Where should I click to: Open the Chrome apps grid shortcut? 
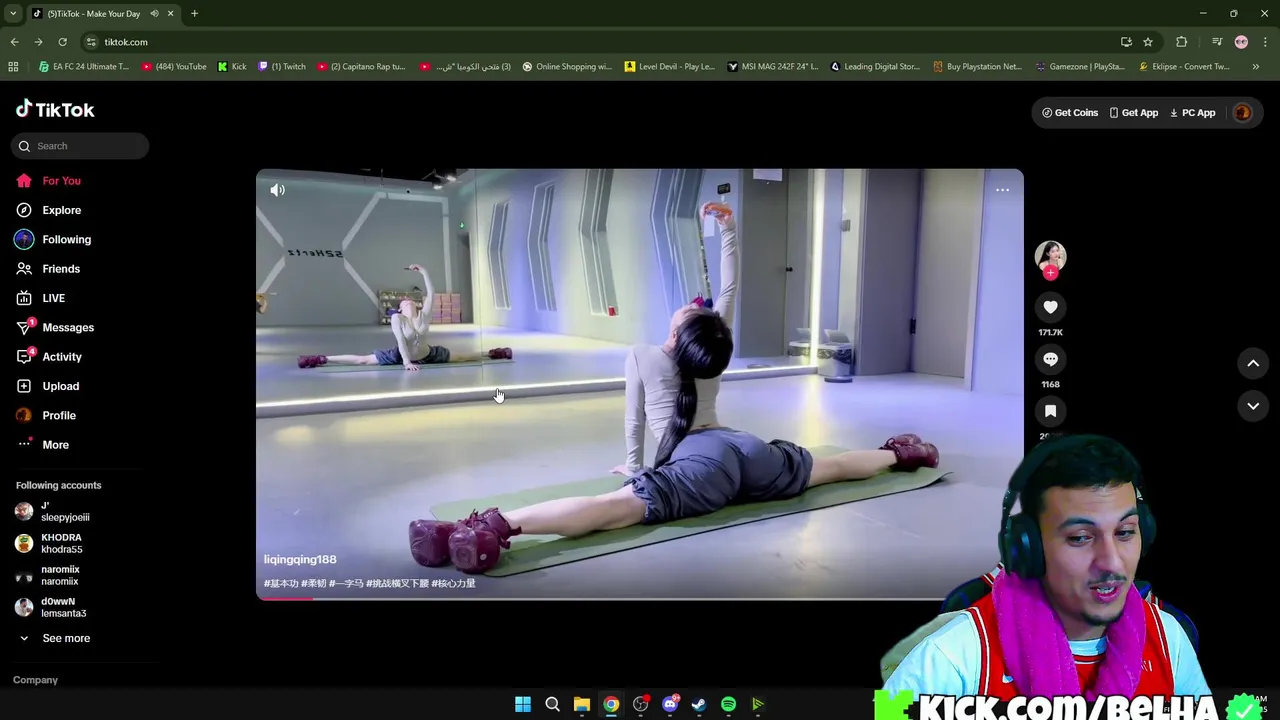[13, 67]
